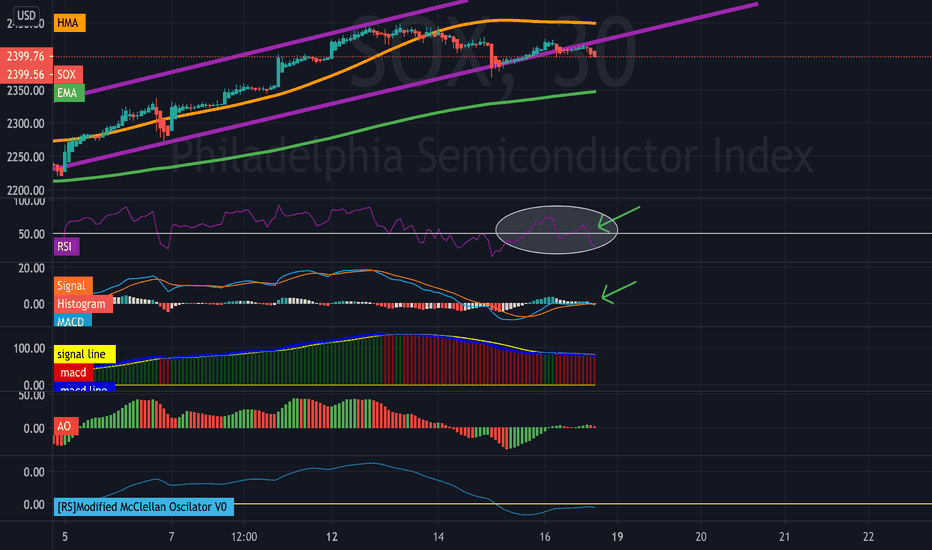The image size is (932, 550).
Task: Click date 19 on time axis
Action: 618,537
